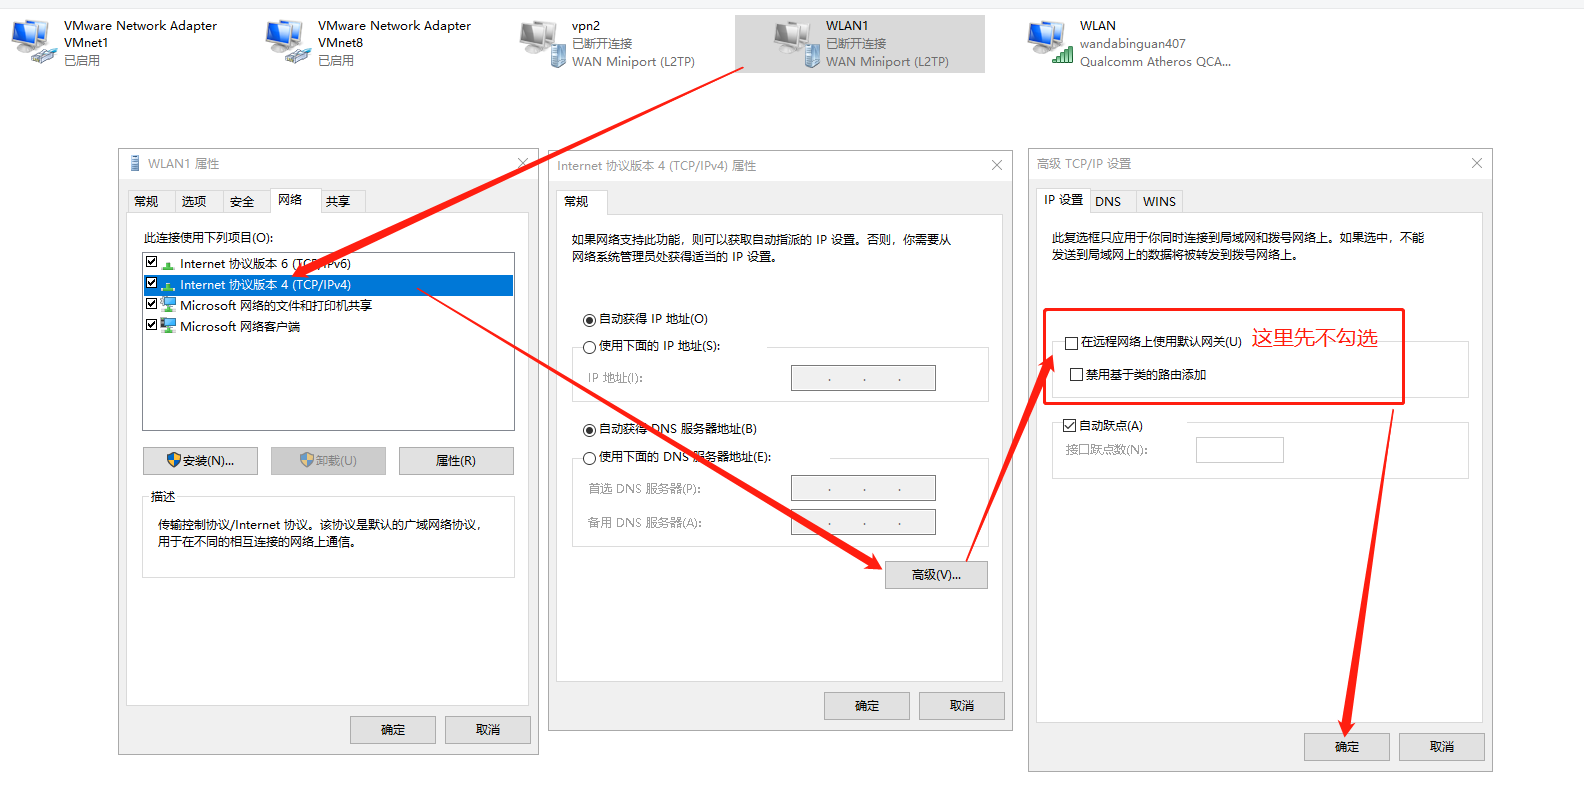
Task: Toggle 自动跃点 checkbox
Action: (1069, 426)
